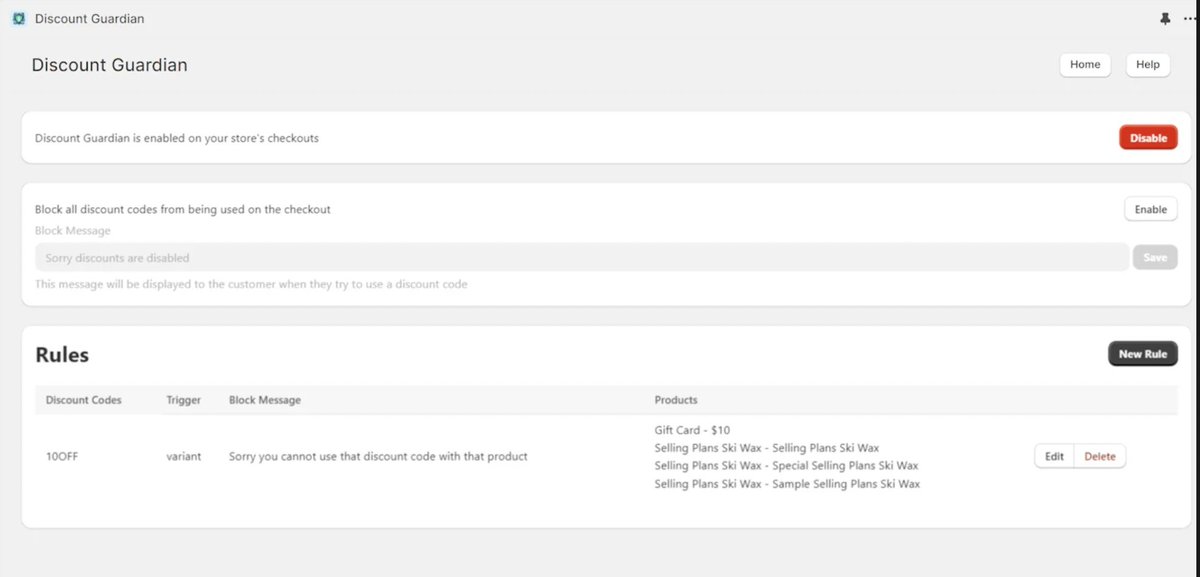Viewport: 1200px width, 577px height.
Task: Delete the 10OFF rule
Action: [x=1100, y=456]
